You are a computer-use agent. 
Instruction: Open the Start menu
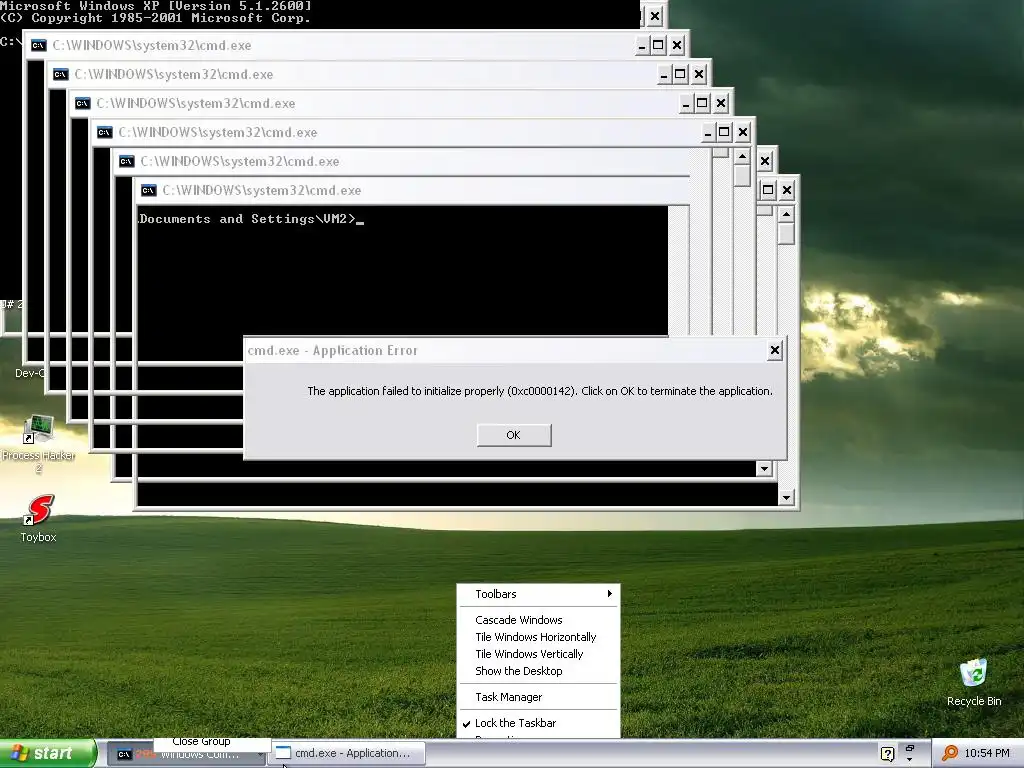coord(48,754)
